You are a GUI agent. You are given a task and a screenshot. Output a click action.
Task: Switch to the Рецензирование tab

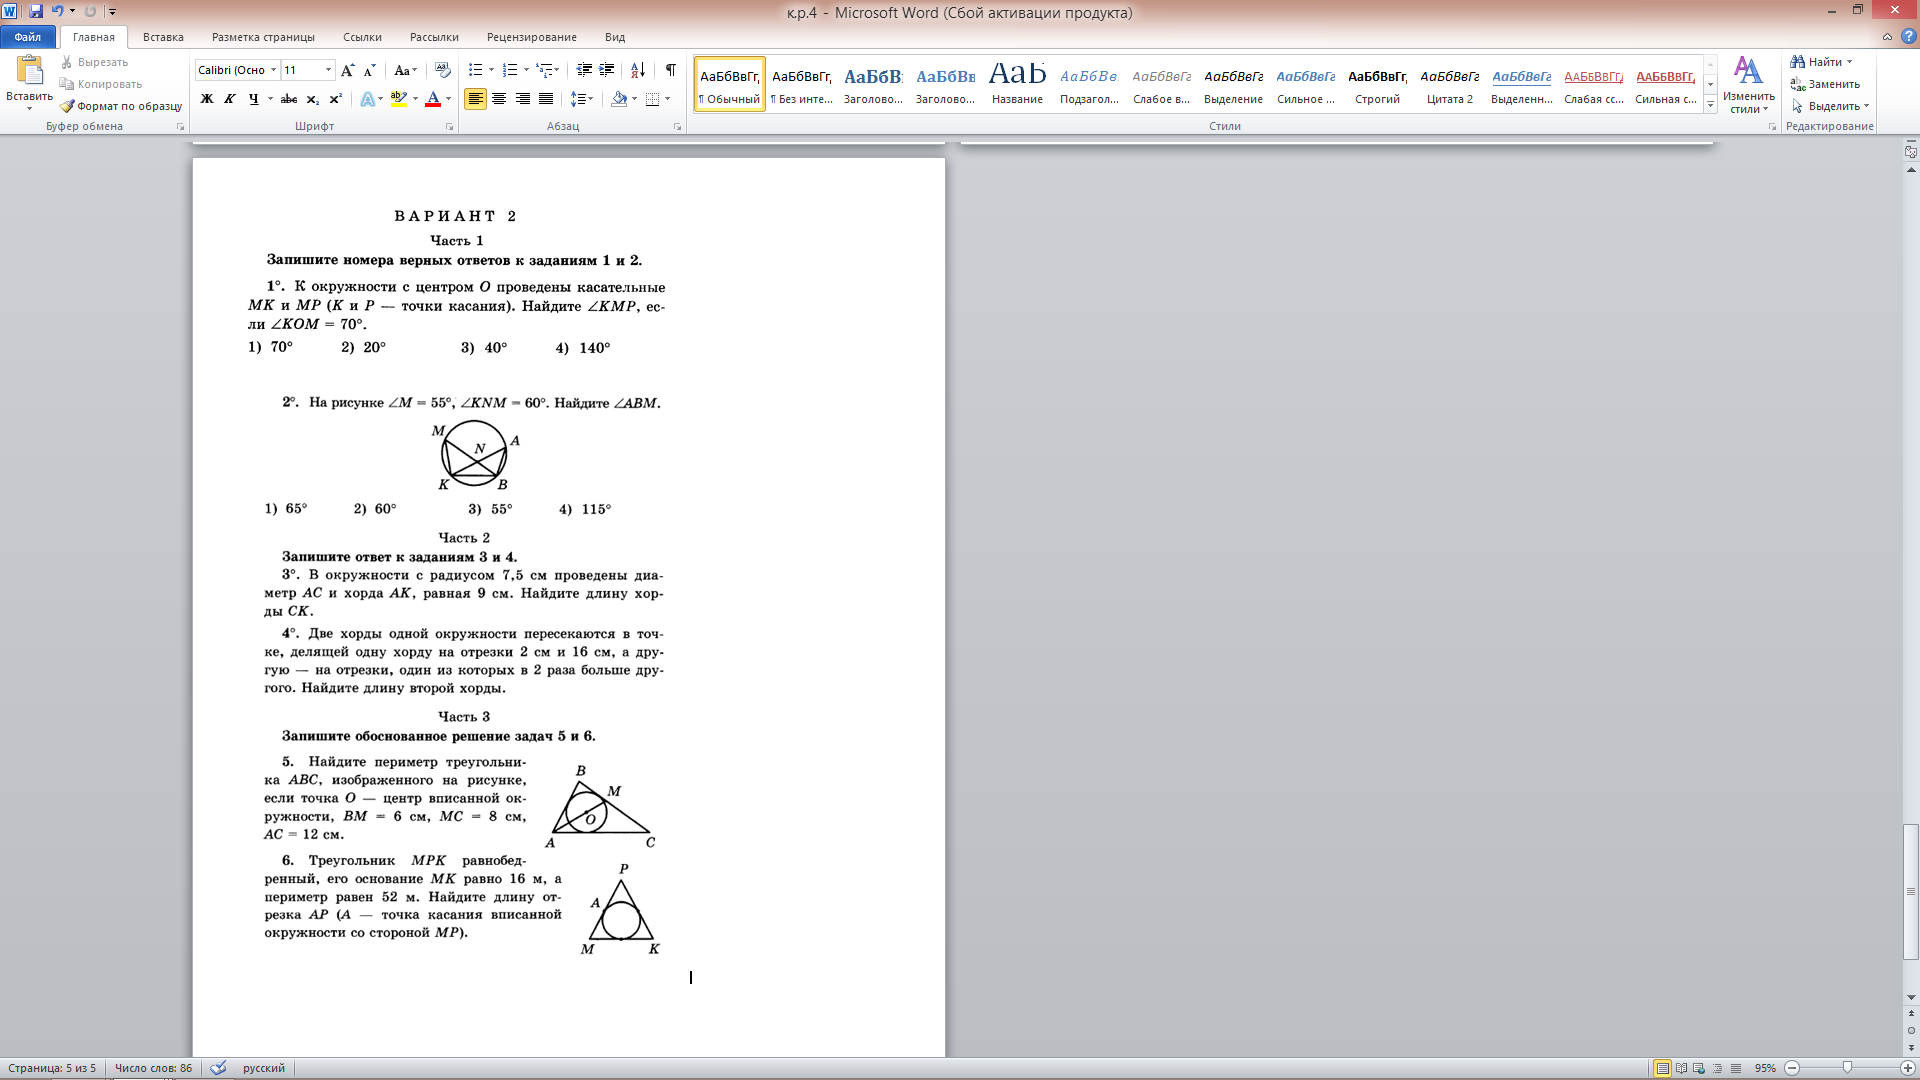pyautogui.click(x=531, y=37)
